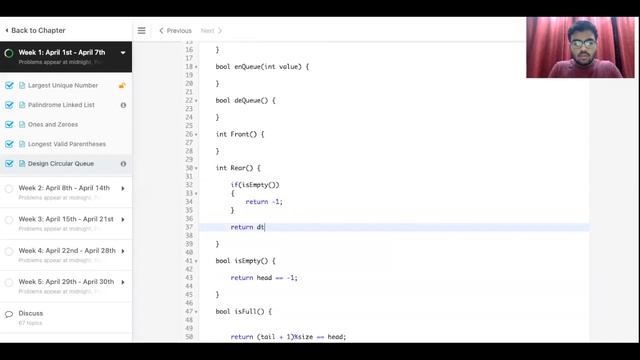
Task: Toggle Longest Valid Parentheses checkbox
Action: coord(9,144)
